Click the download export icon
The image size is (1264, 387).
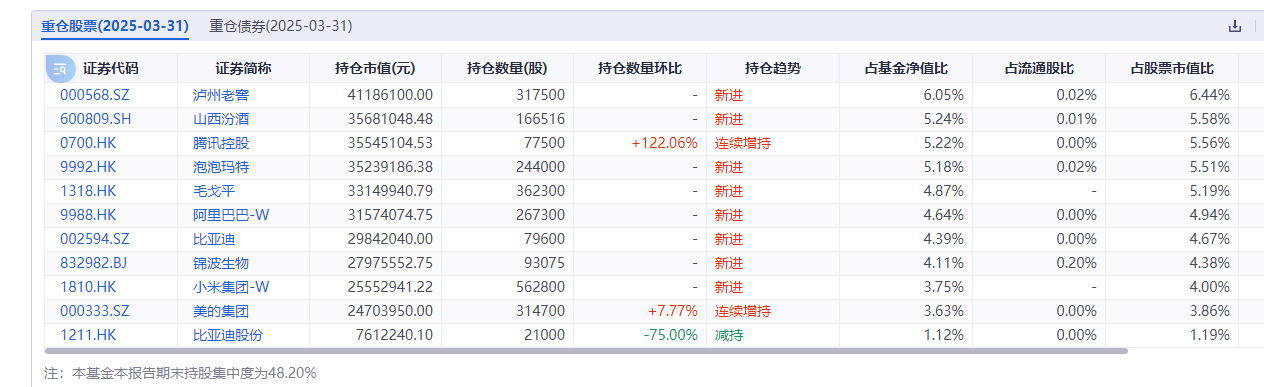[x=1234, y=26]
